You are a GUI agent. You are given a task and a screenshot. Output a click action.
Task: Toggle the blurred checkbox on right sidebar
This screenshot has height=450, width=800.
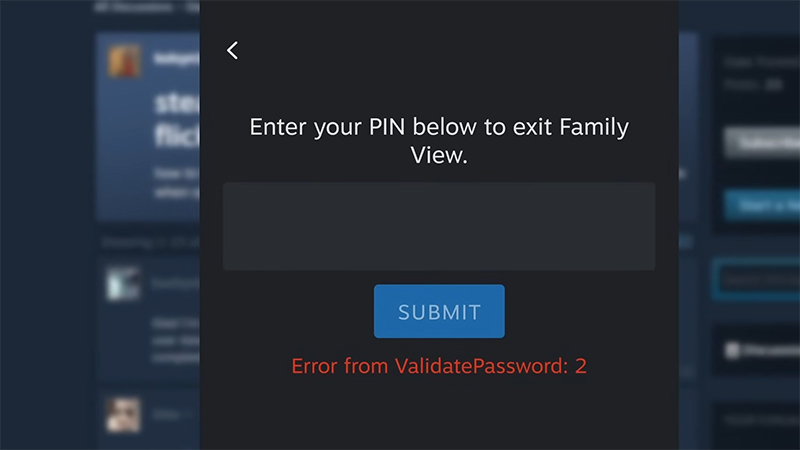(733, 349)
